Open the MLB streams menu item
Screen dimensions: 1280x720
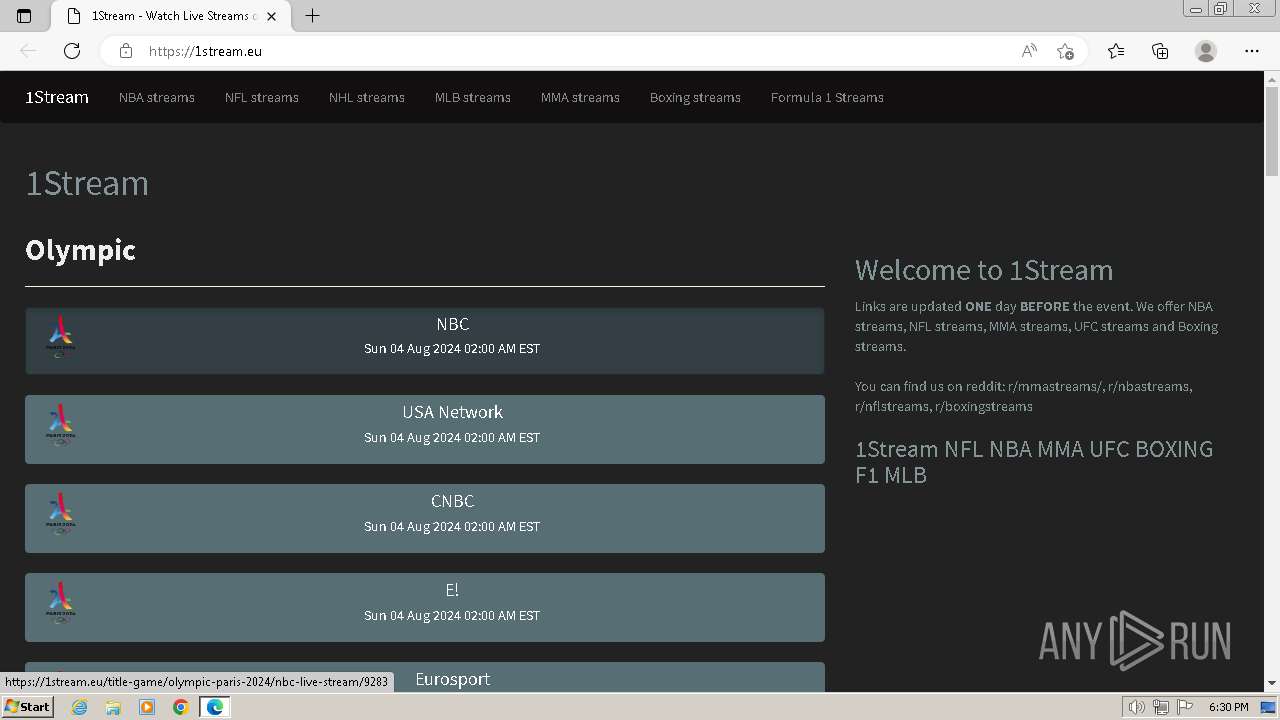click(473, 97)
